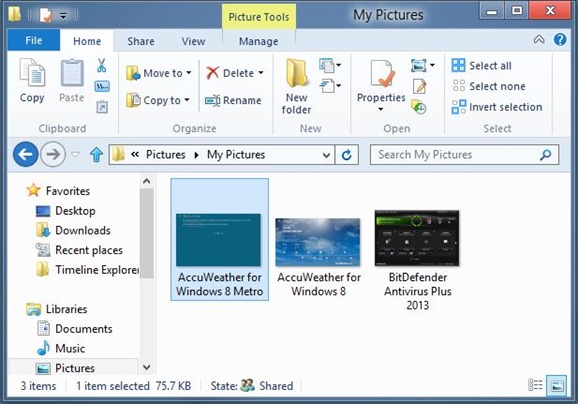
Task: Expand the Open picture dropdown arrow
Action: (432, 66)
